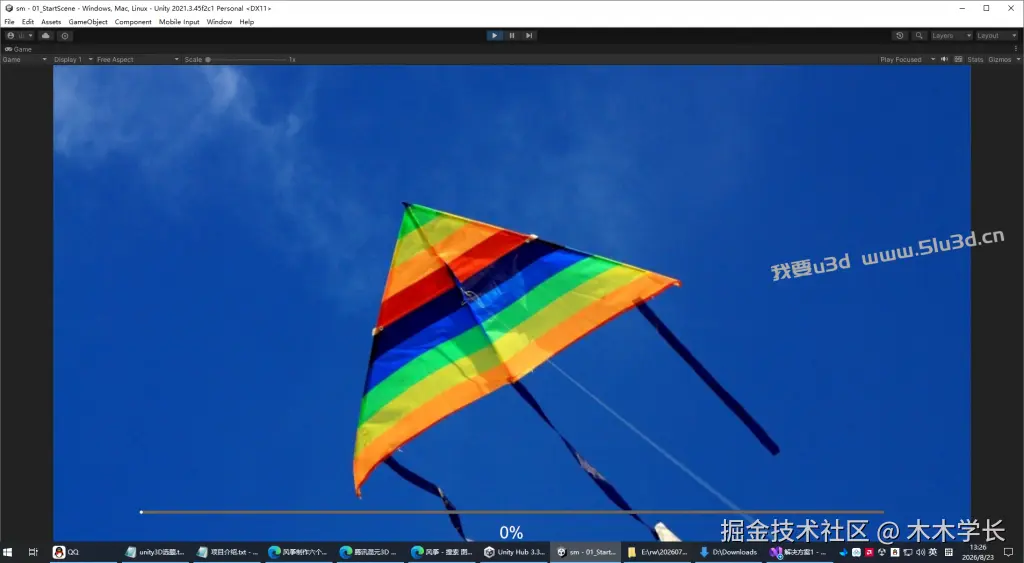Select the Game tab
This screenshot has height=563, width=1024.
point(18,49)
